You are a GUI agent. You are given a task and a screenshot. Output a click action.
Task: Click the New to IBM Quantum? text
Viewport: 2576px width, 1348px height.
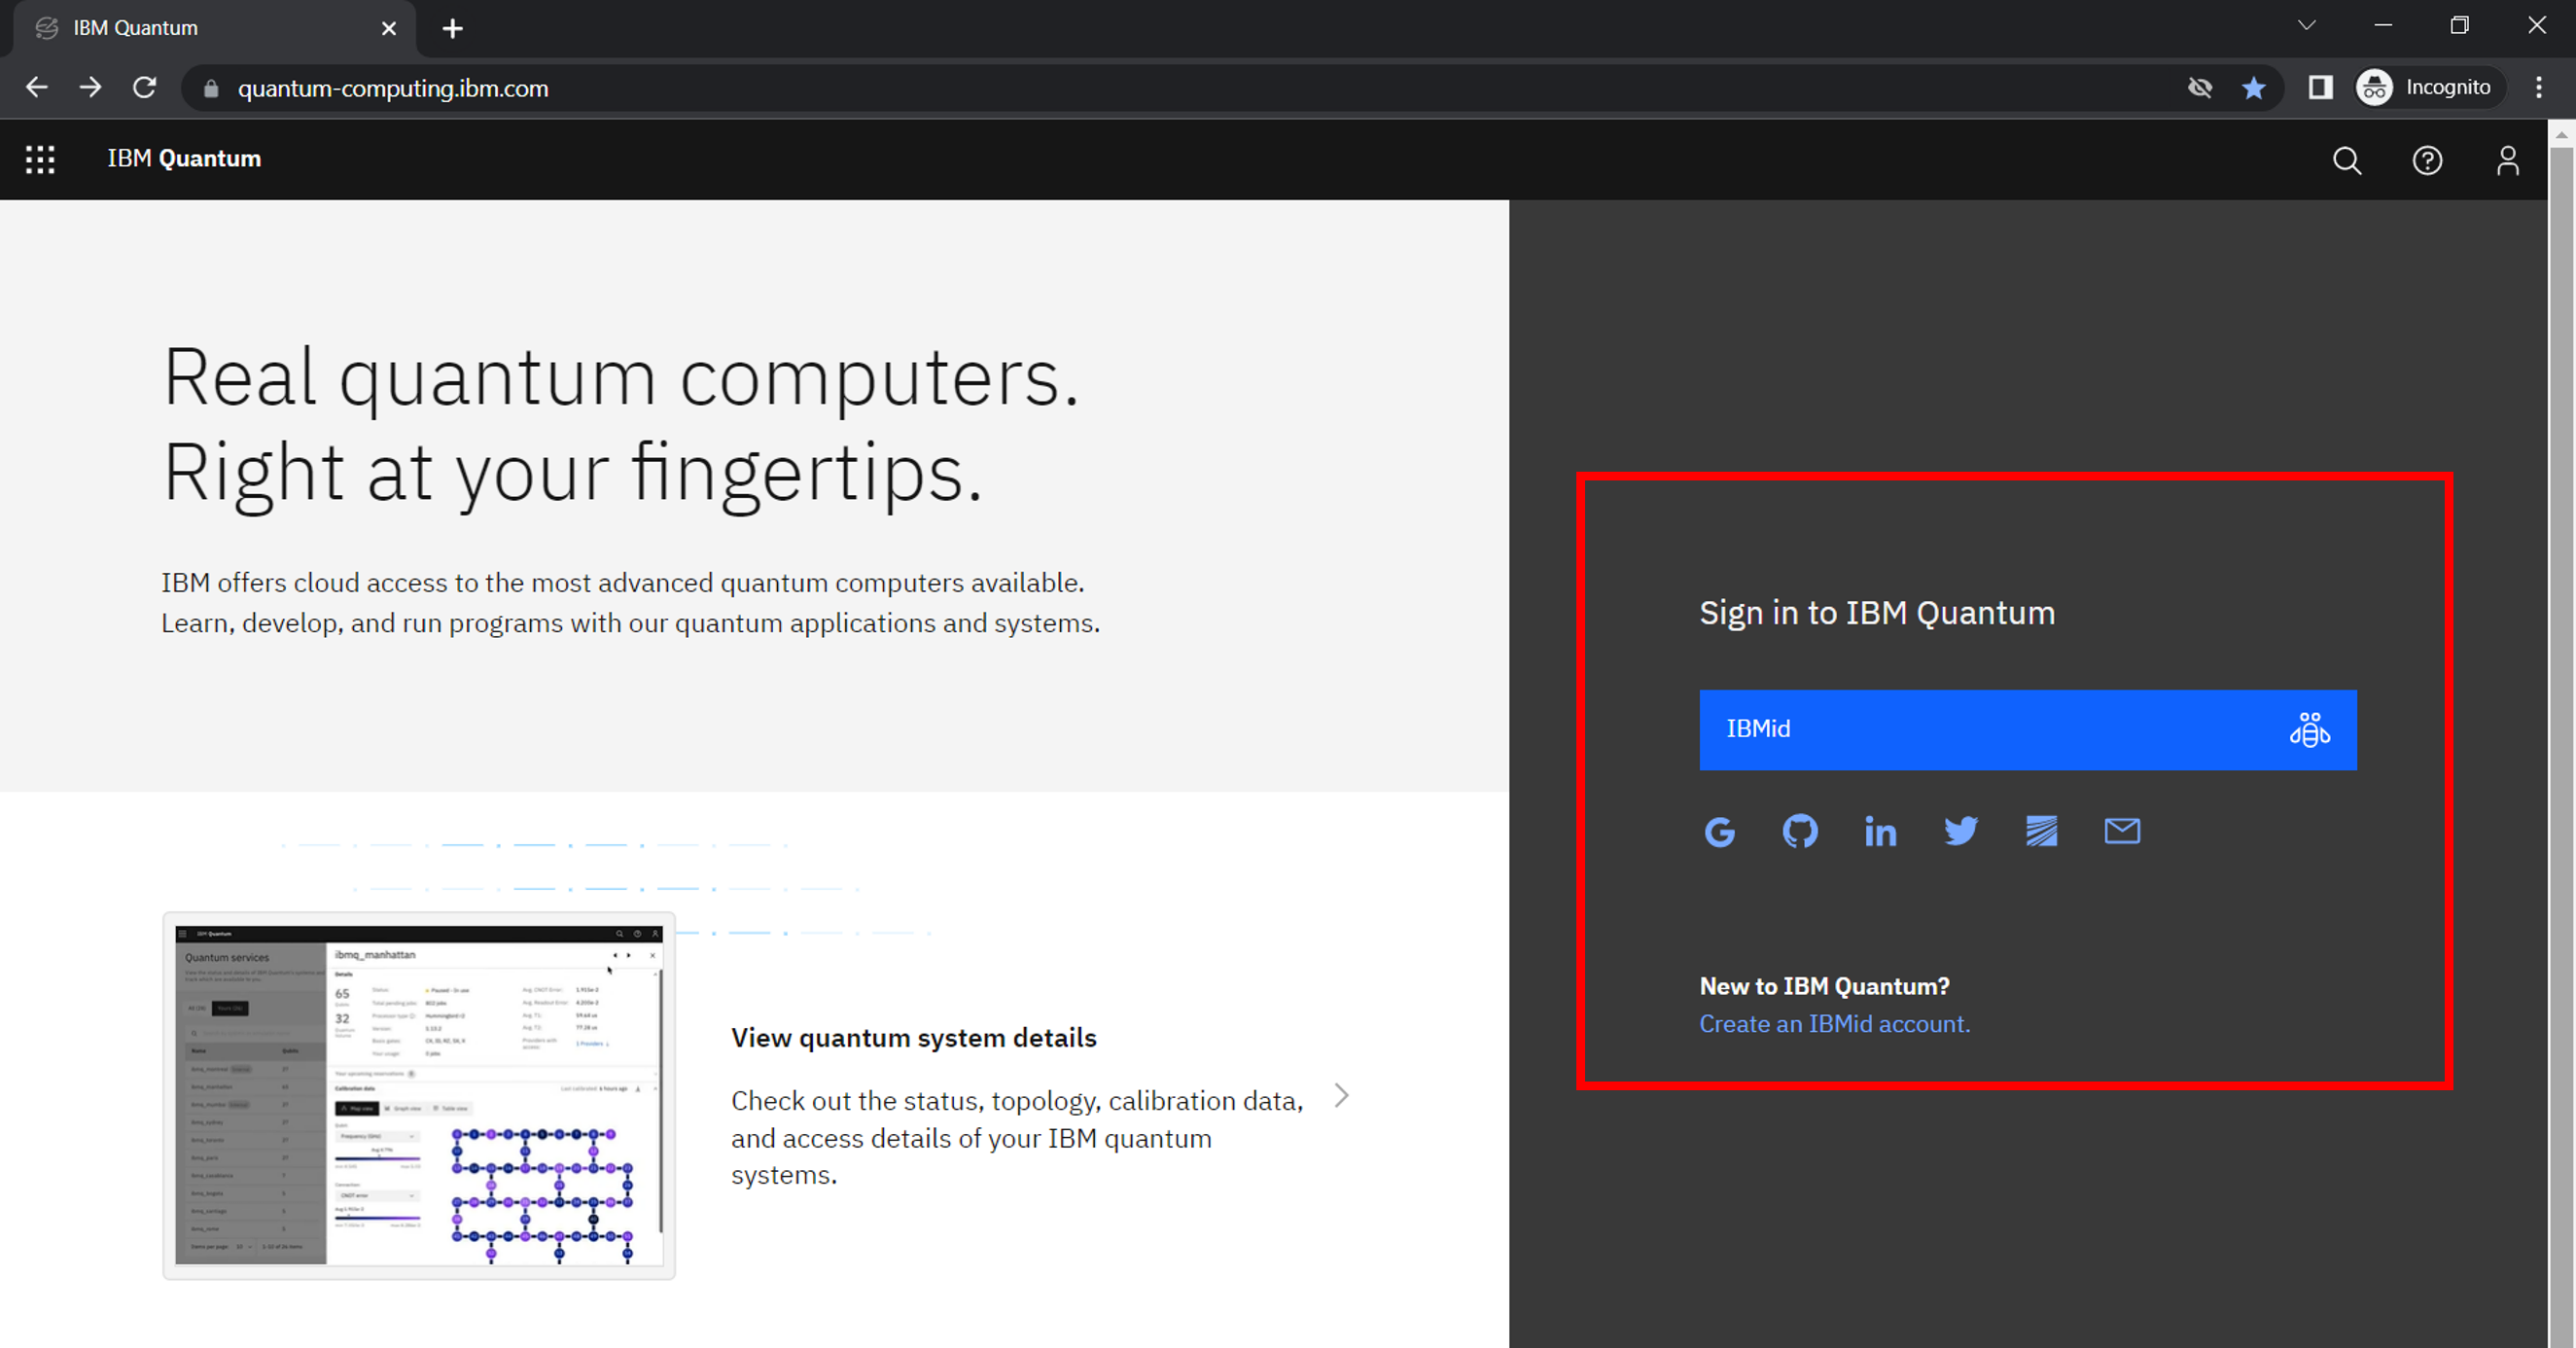click(1825, 986)
